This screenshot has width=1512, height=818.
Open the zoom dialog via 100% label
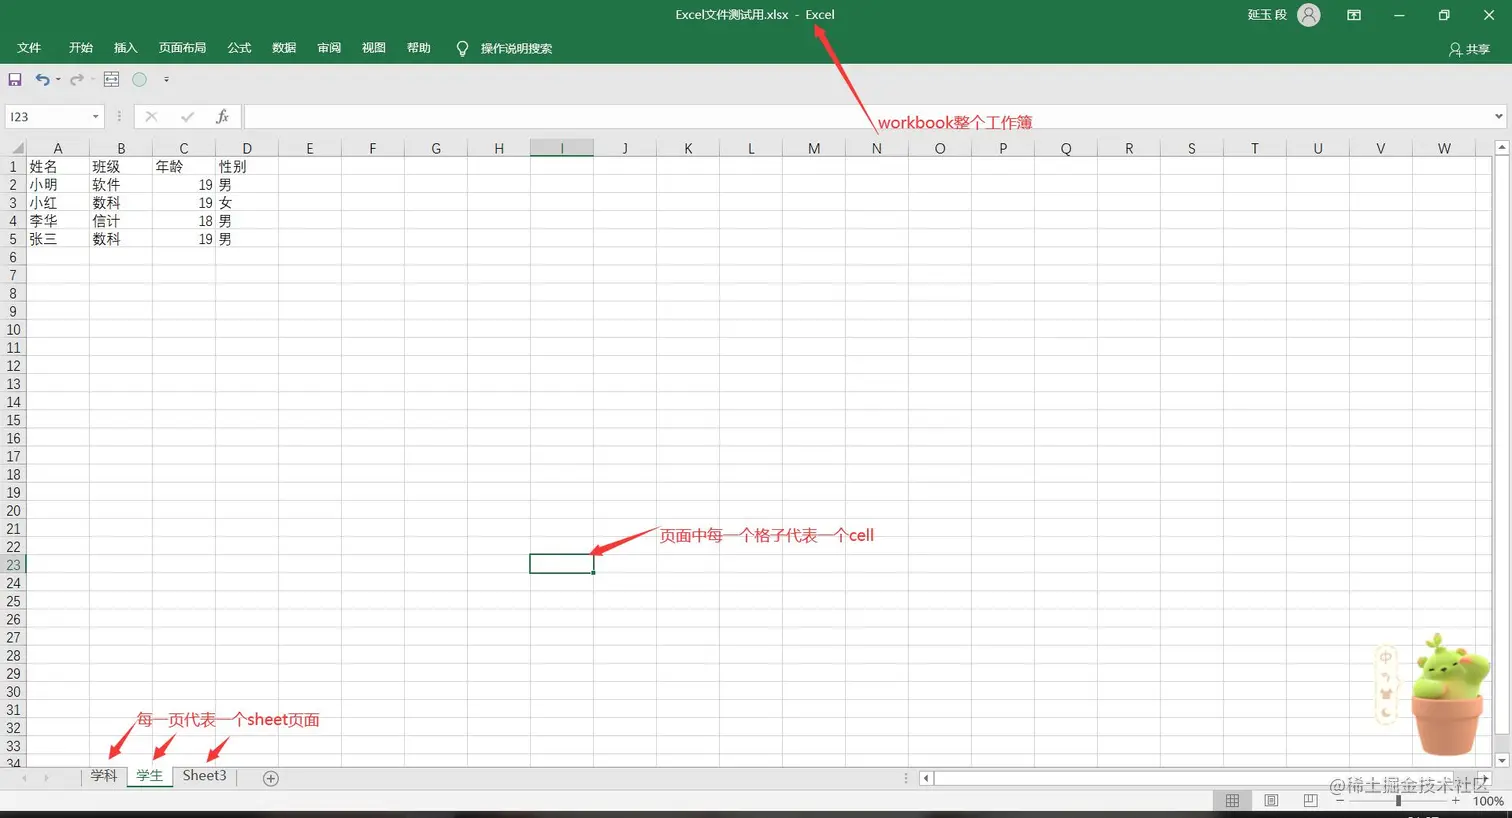click(1488, 801)
